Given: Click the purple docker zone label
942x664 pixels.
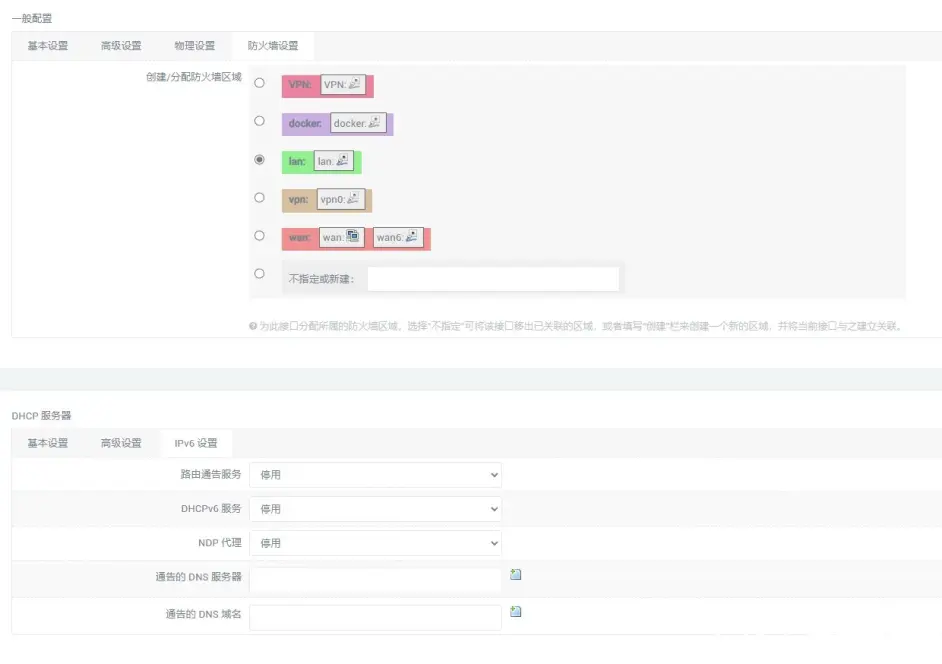Looking at the screenshot, I should 305,123.
